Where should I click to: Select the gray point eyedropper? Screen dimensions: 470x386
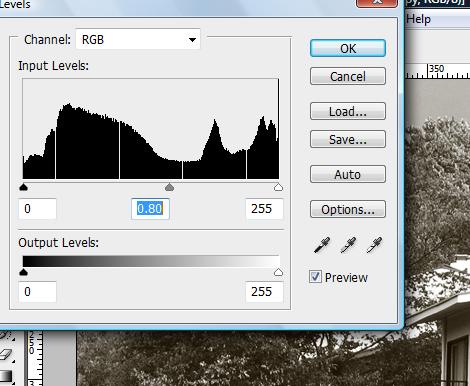pyautogui.click(x=348, y=245)
